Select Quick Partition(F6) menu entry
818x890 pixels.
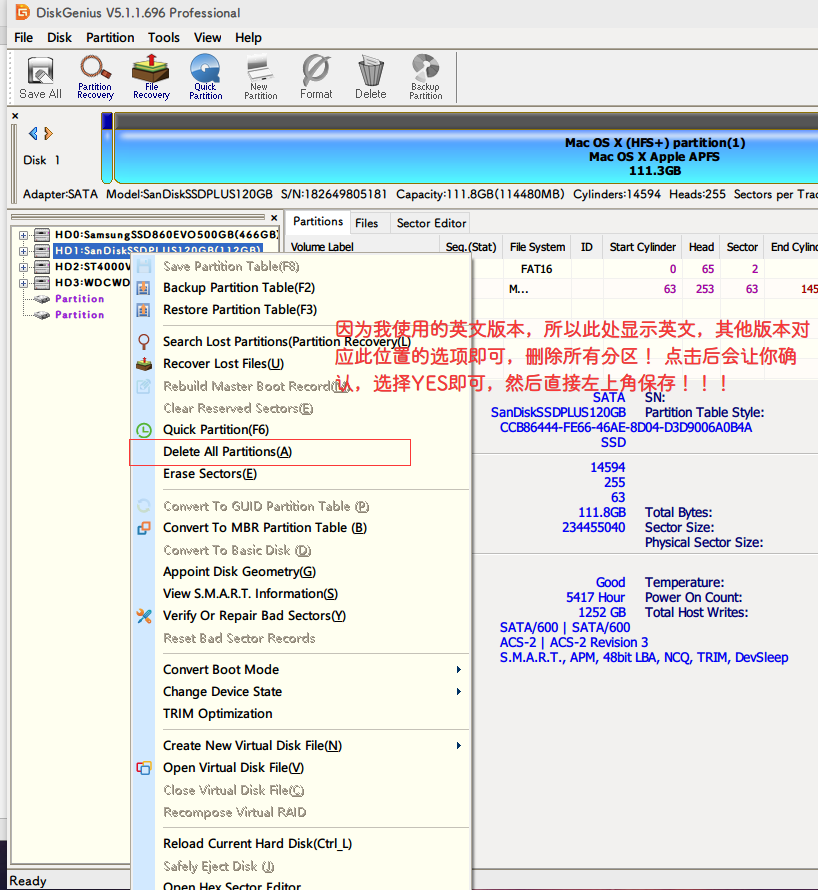tap(216, 430)
